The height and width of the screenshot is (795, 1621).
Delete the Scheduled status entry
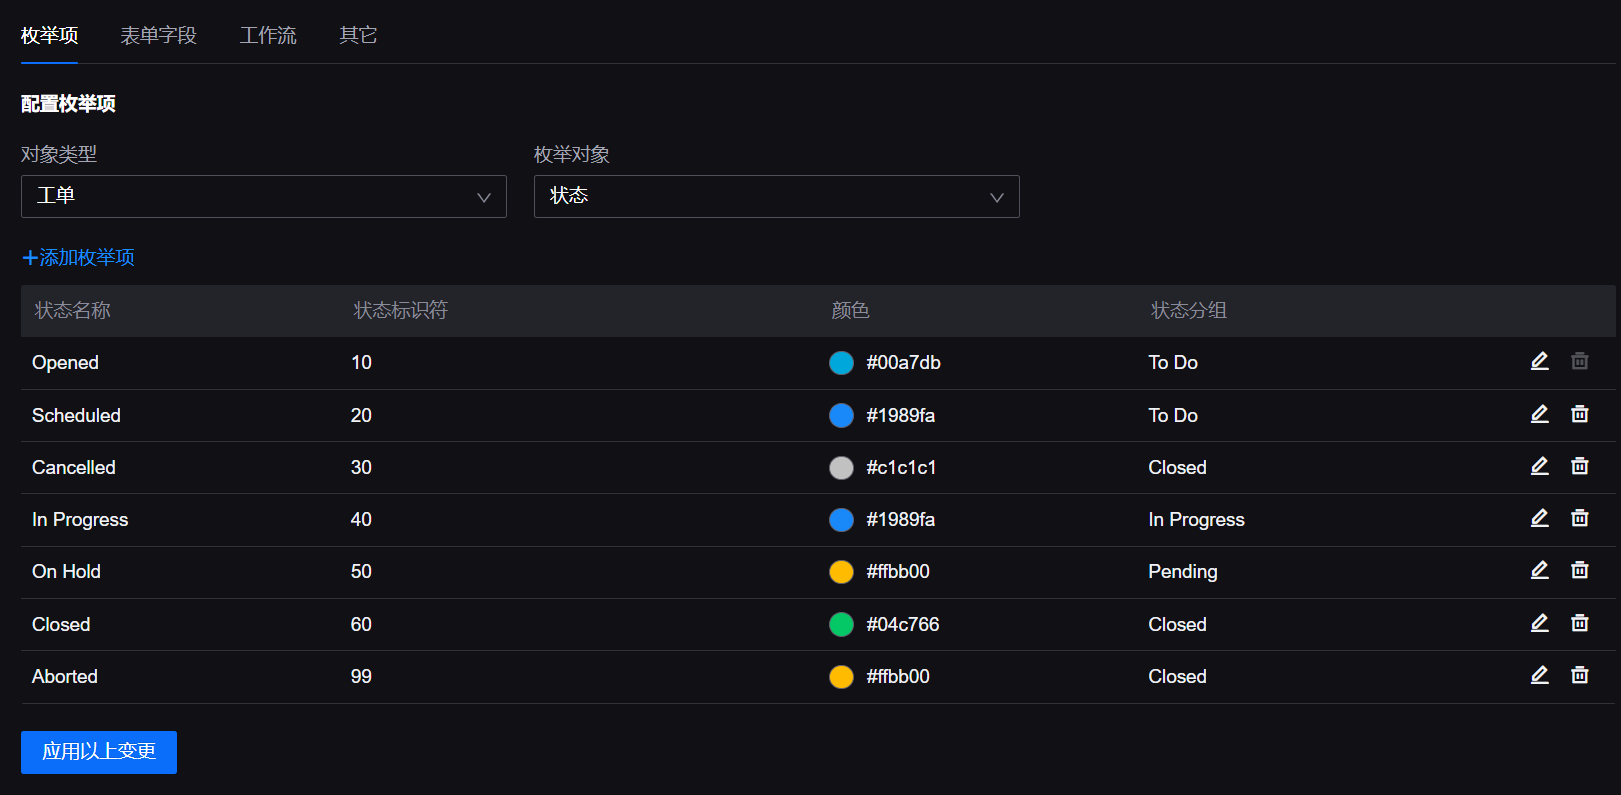coord(1579,414)
